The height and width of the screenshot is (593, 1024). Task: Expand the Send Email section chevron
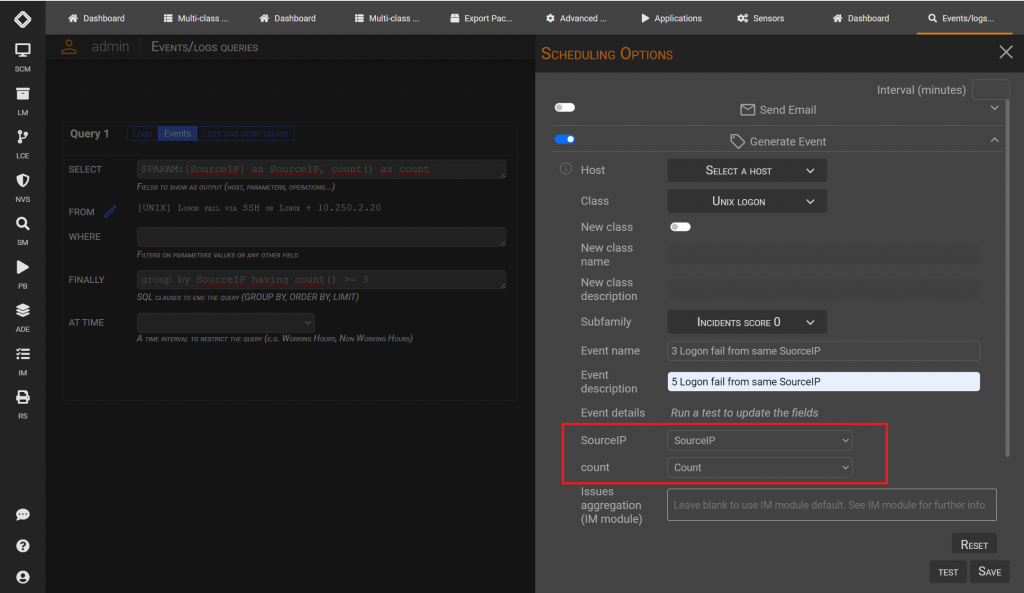pyautogui.click(x=994, y=108)
